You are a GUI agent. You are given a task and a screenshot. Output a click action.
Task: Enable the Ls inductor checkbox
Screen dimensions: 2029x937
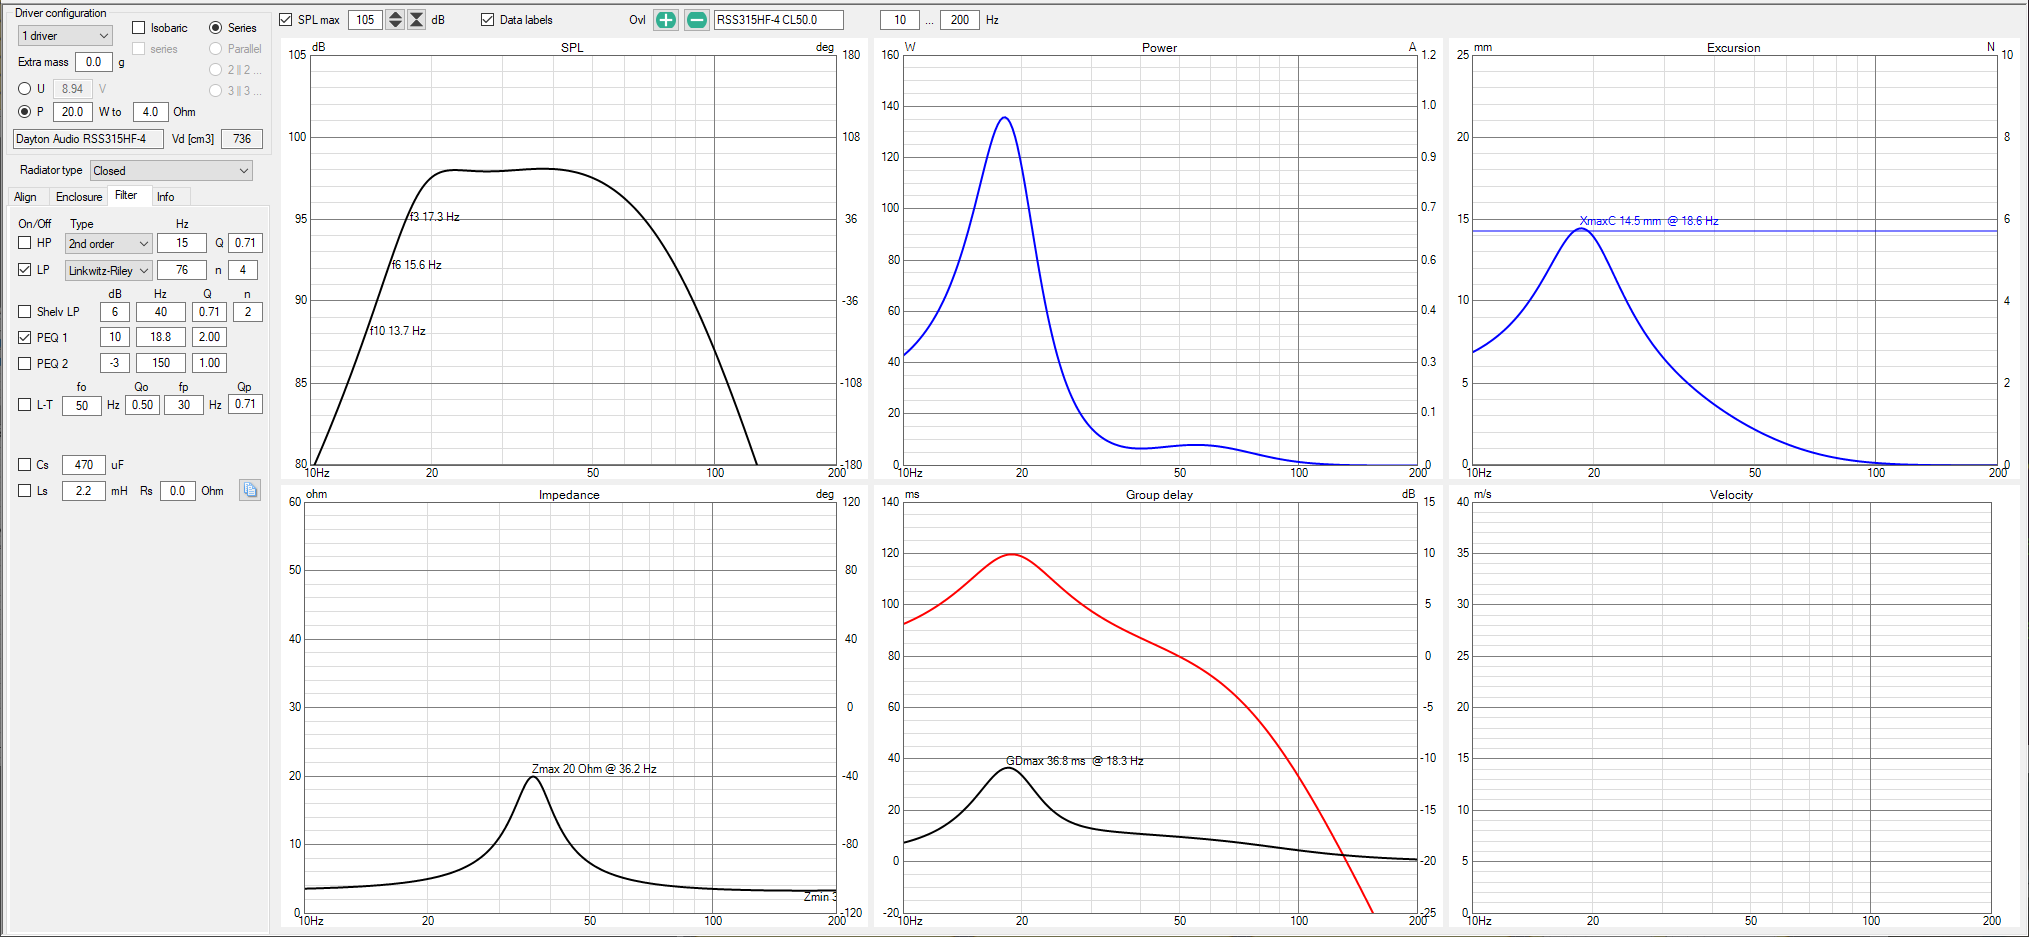click(x=25, y=491)
